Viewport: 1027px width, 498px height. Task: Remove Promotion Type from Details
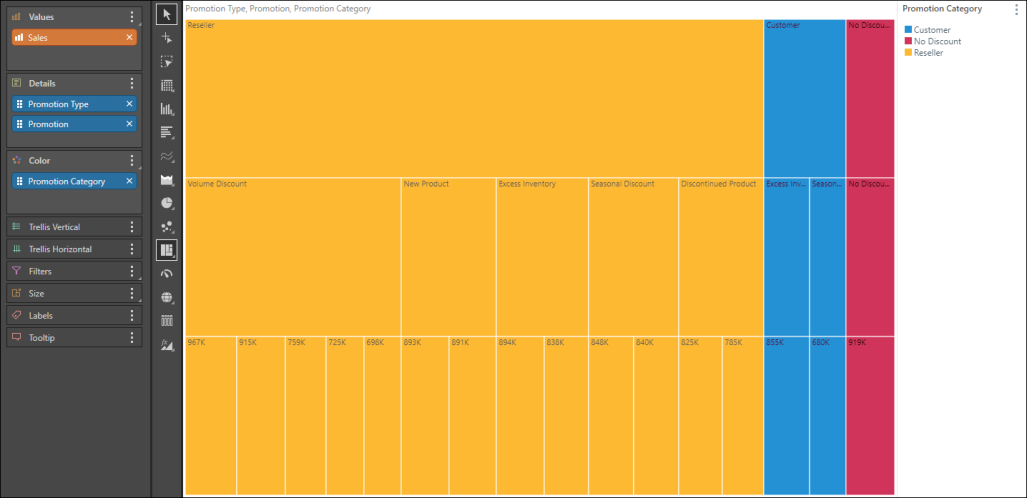tap(129, 104)
